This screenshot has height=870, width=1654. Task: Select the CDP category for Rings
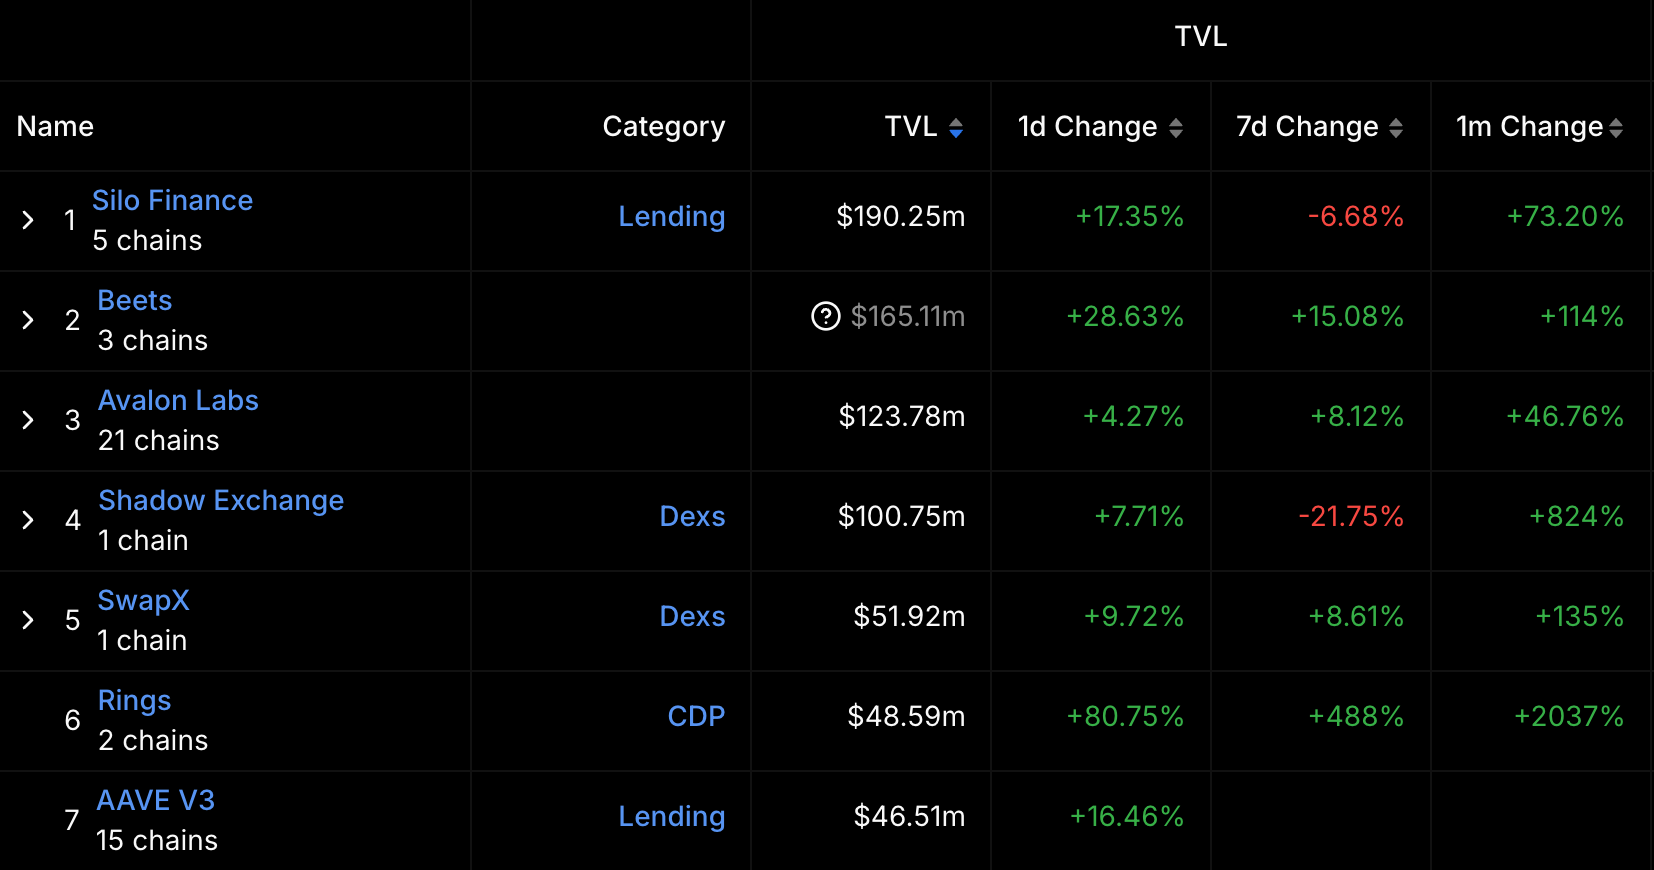pyautogui.click(x=696, y=716)
